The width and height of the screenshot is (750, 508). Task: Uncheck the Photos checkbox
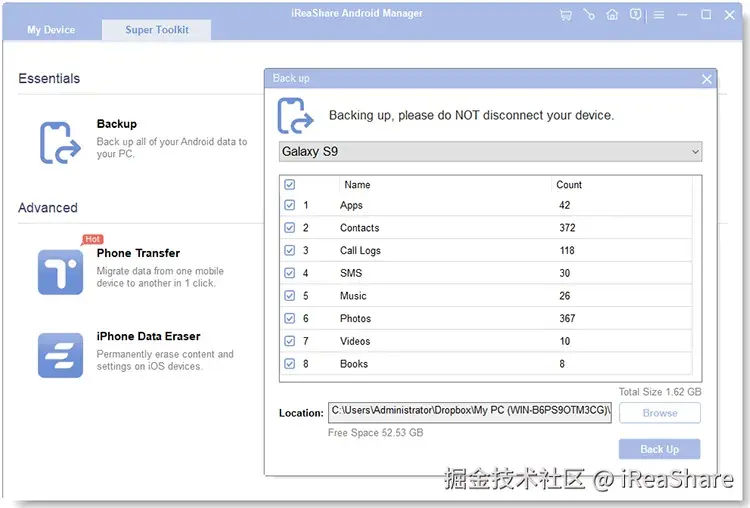[289, 319]
